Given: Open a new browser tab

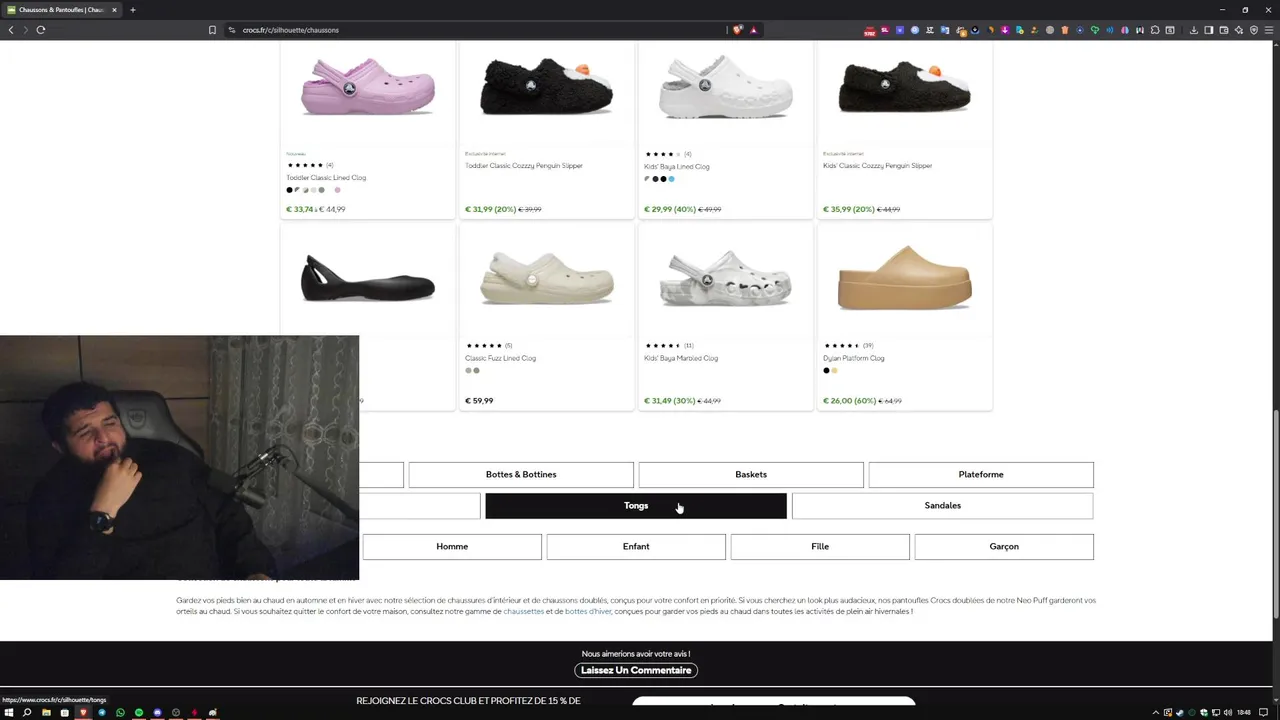Looking at the screenshot, I should click(x=132, y=10).
